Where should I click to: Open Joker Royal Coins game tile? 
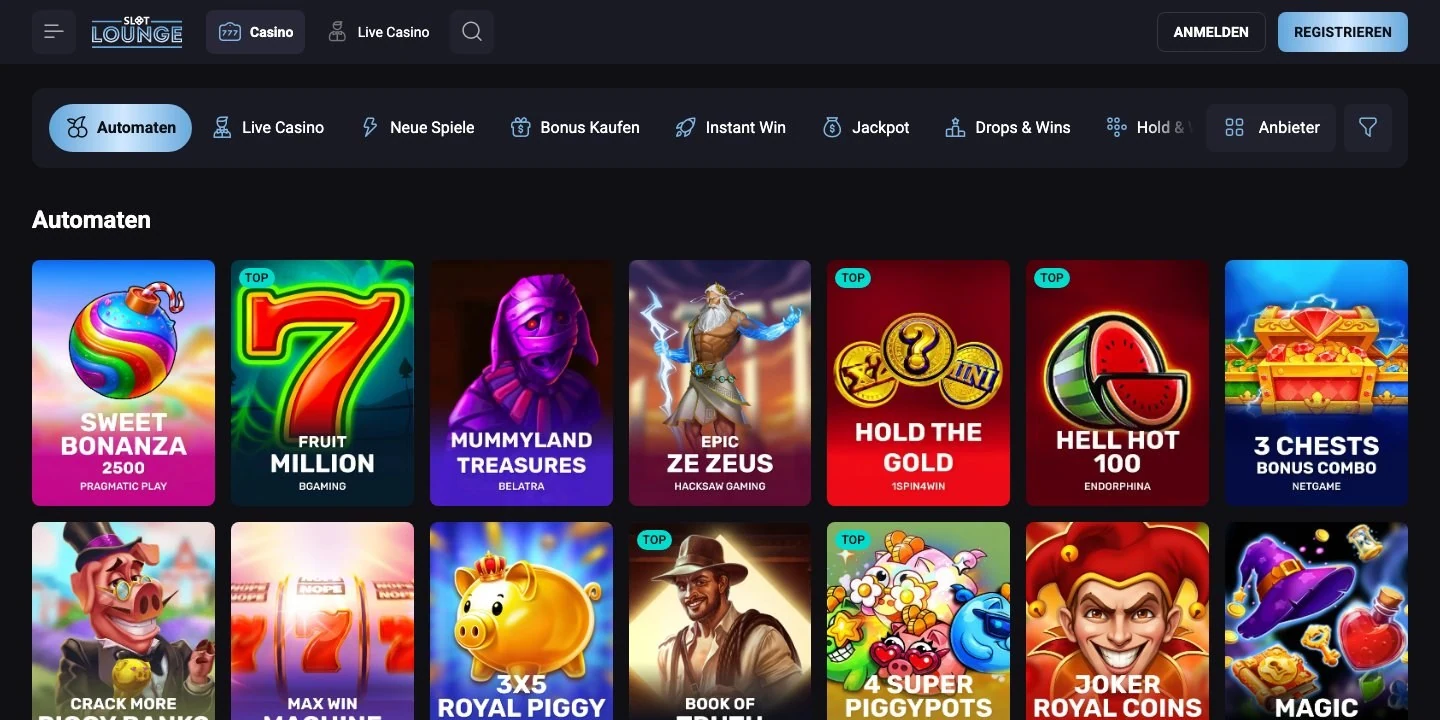pyautogui.click(x=1117, y=621)
